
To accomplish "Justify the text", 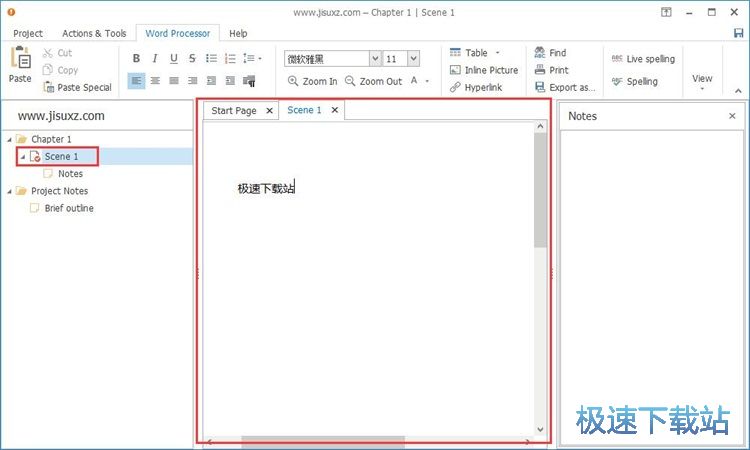I will coord(174,81).
